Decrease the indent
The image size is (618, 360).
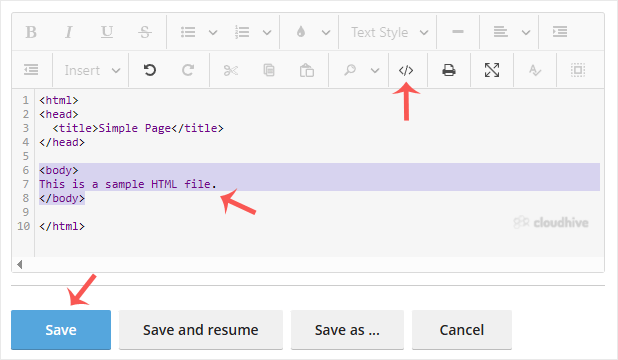(x=31, y=71)
